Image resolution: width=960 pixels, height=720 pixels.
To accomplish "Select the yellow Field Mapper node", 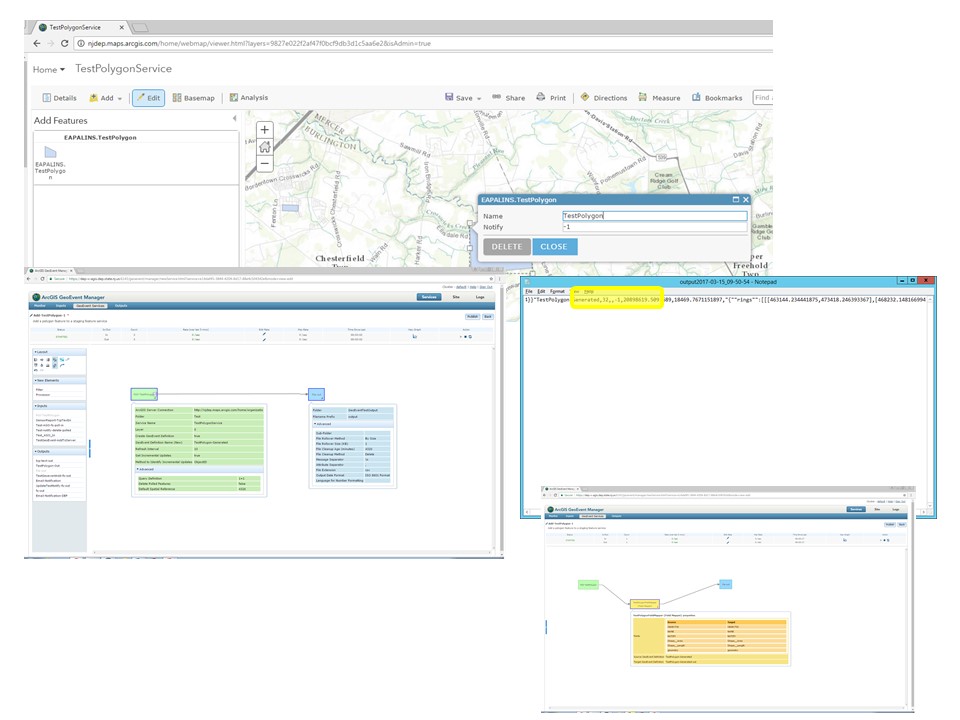I will coord(645,604).
